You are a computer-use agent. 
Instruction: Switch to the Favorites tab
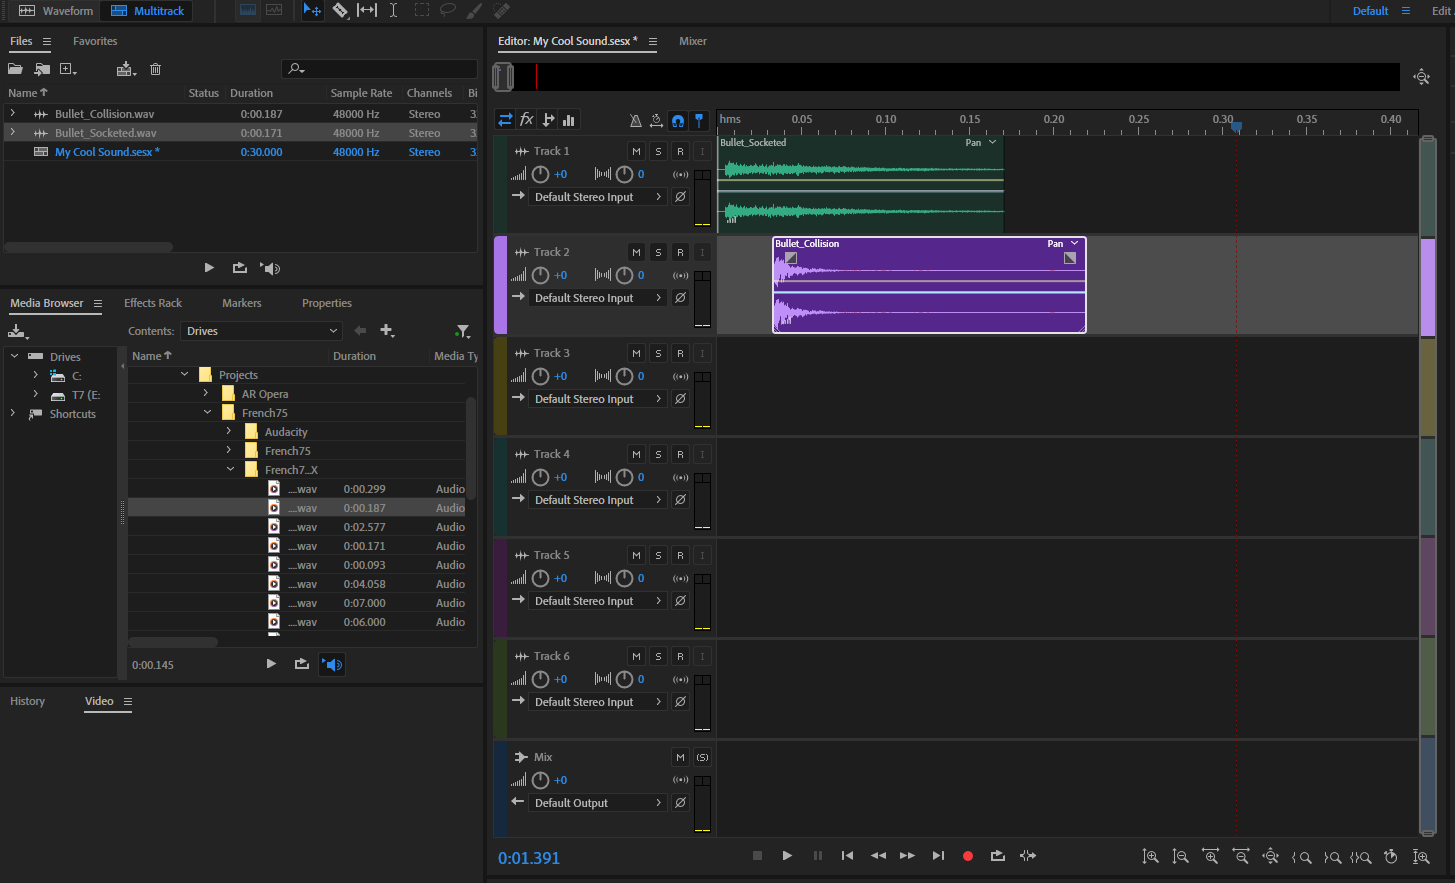[95, 41]
